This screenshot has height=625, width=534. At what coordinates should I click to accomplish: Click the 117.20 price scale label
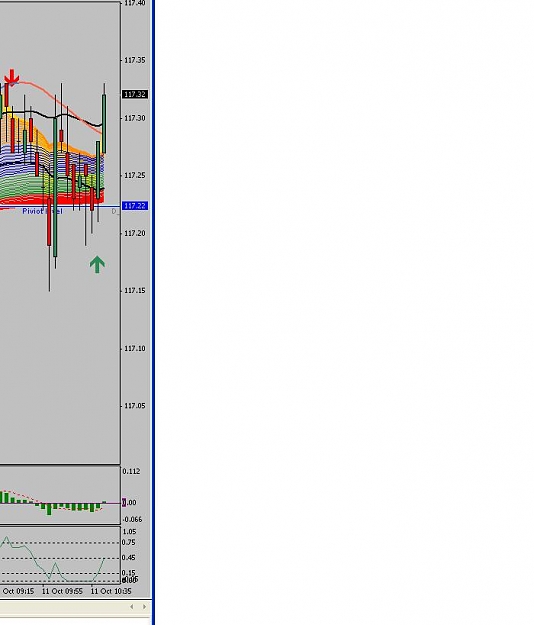(x=135, y=233)
